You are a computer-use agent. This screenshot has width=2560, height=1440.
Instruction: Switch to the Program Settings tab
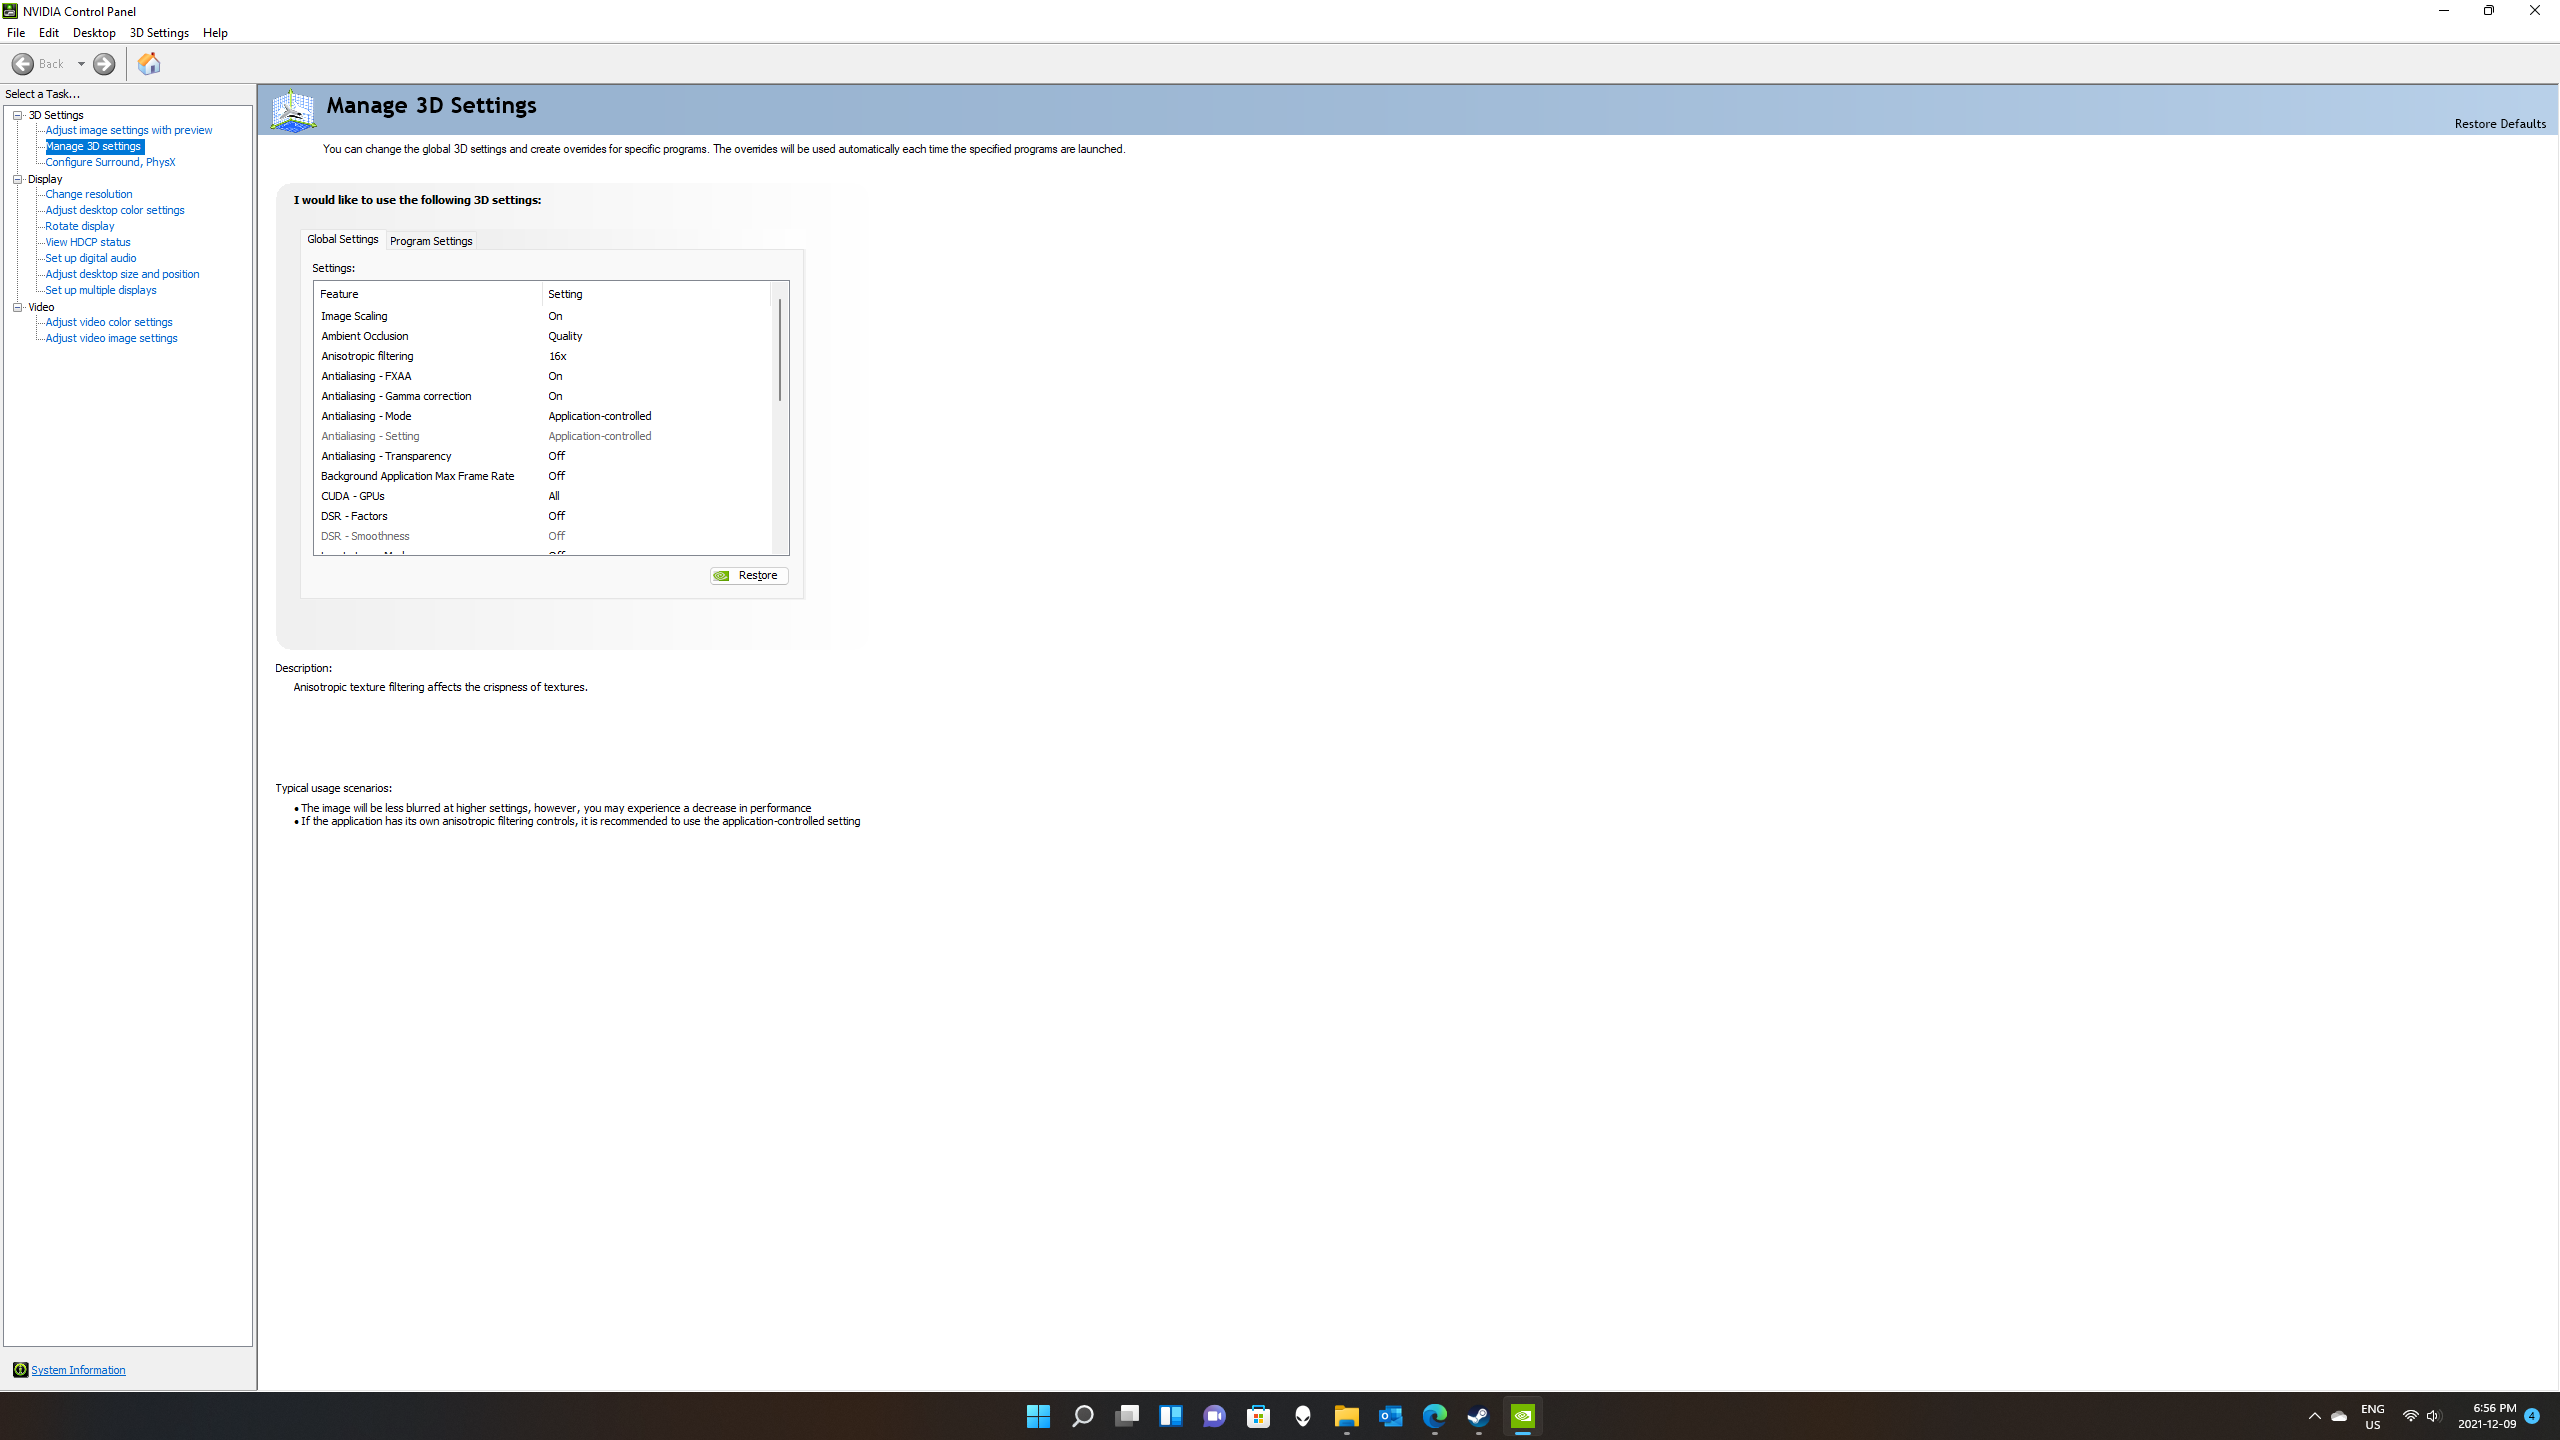coord(431,241)
